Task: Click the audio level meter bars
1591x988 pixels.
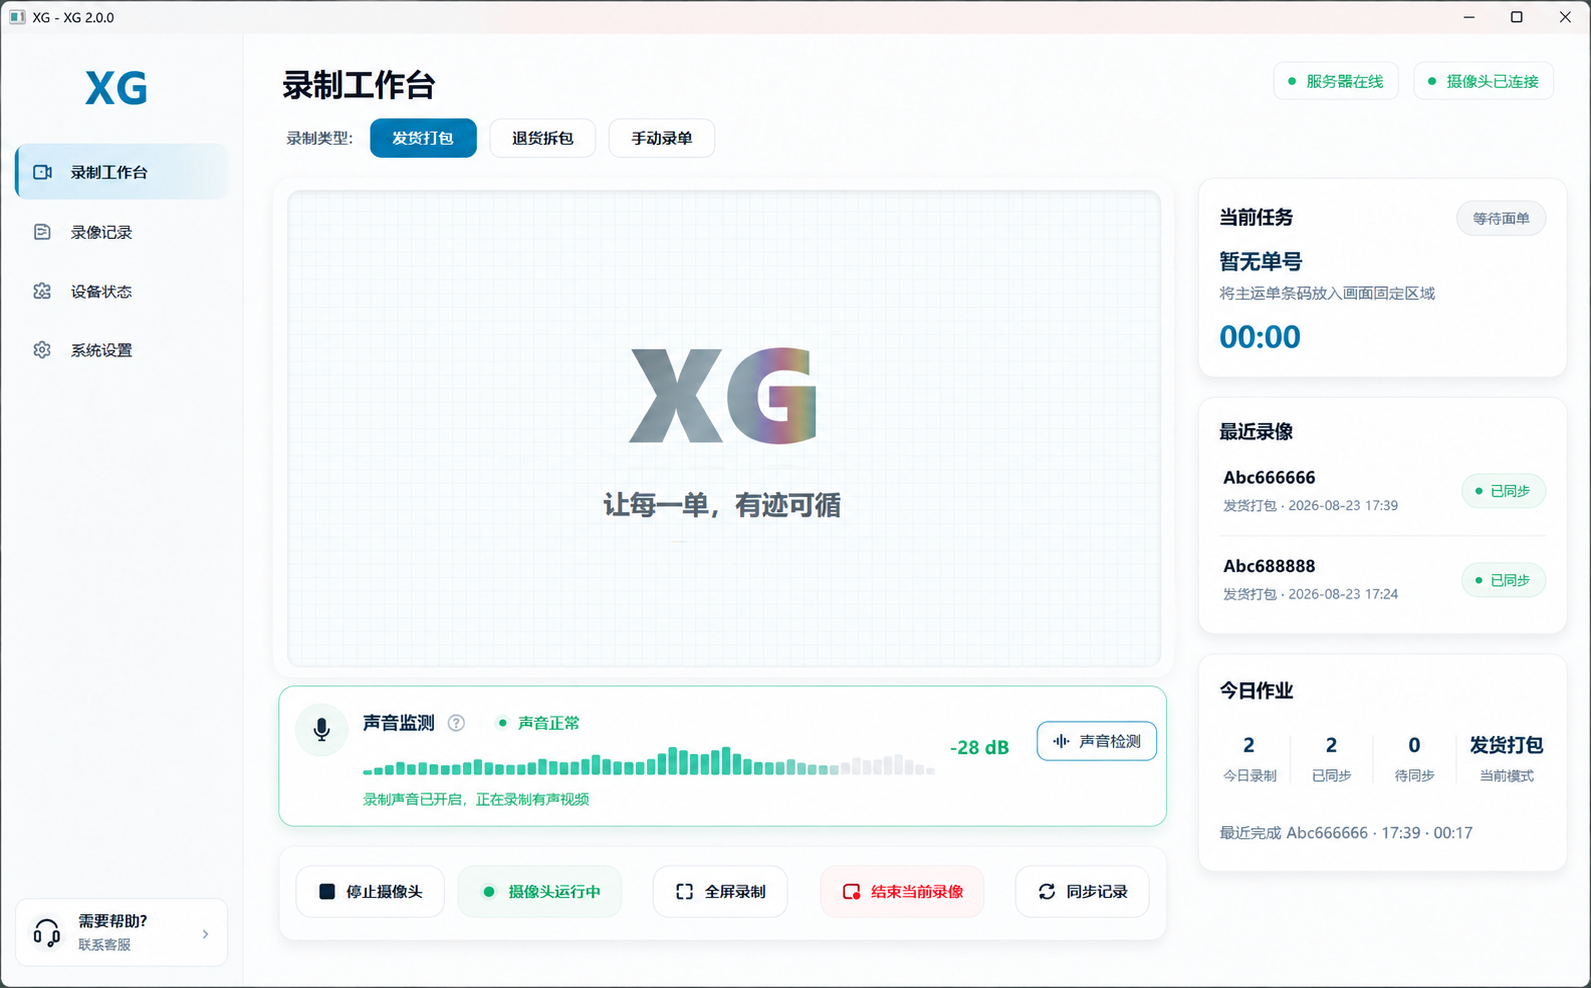Action: click(649, 761)
